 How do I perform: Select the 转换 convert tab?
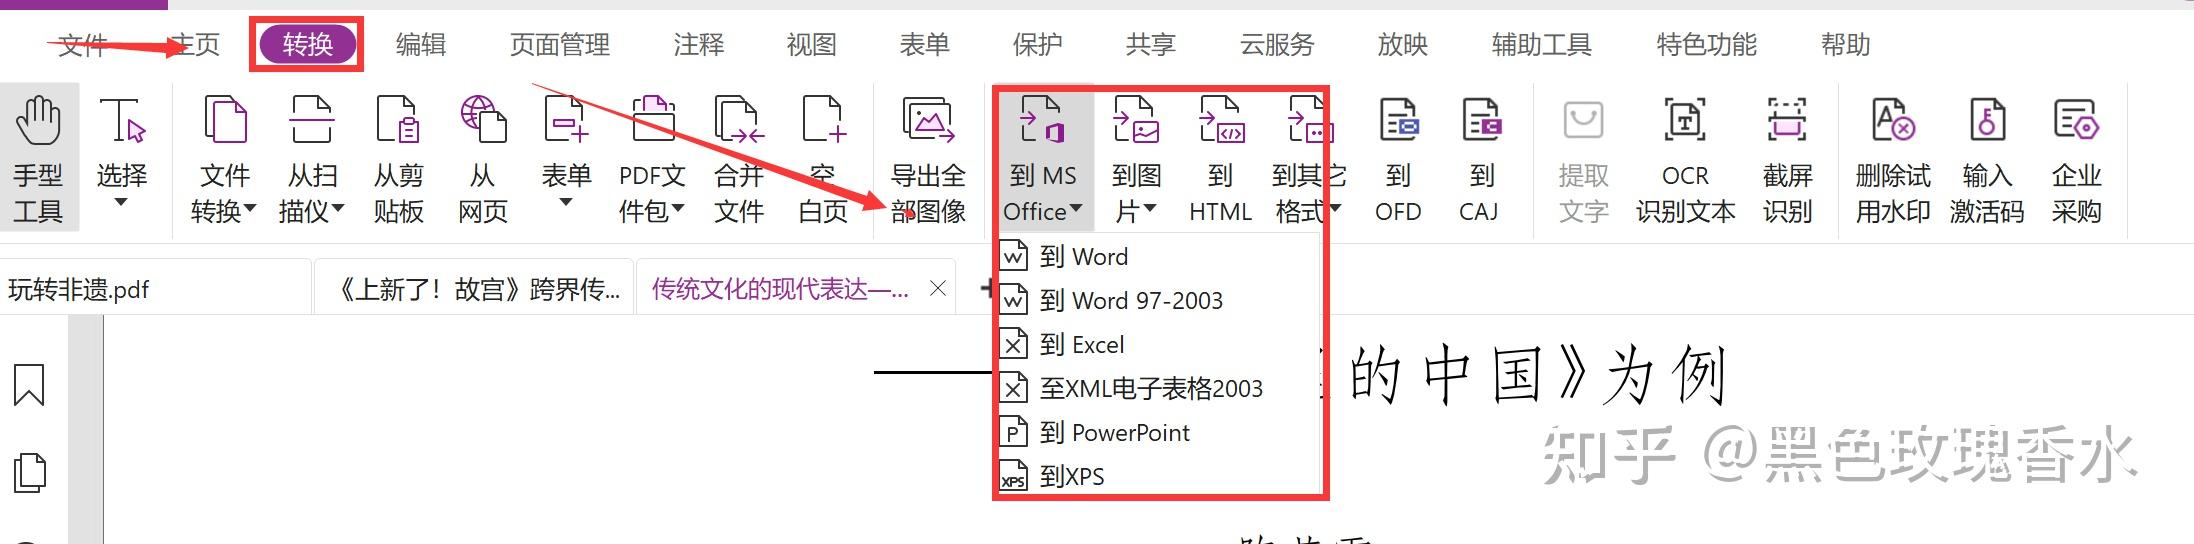[307, 44]
